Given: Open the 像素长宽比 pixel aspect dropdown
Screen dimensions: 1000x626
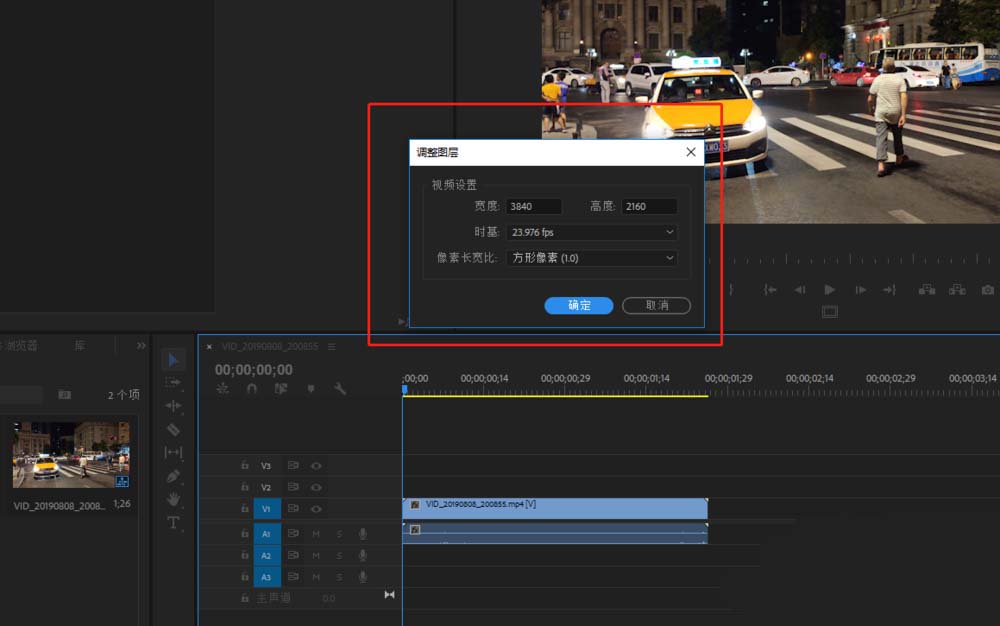Looking at the screenshot, I should click(590, 258).
